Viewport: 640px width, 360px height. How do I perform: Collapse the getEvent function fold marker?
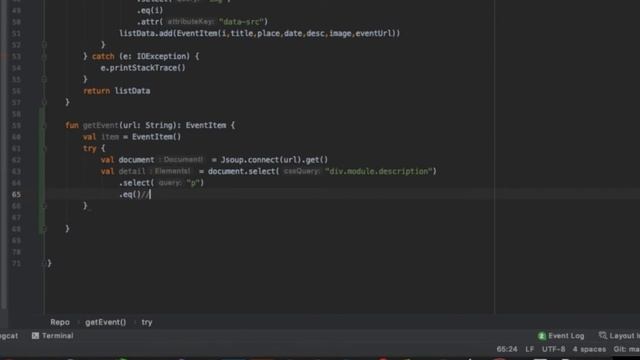pyautogui.click(x=44, y=125)
